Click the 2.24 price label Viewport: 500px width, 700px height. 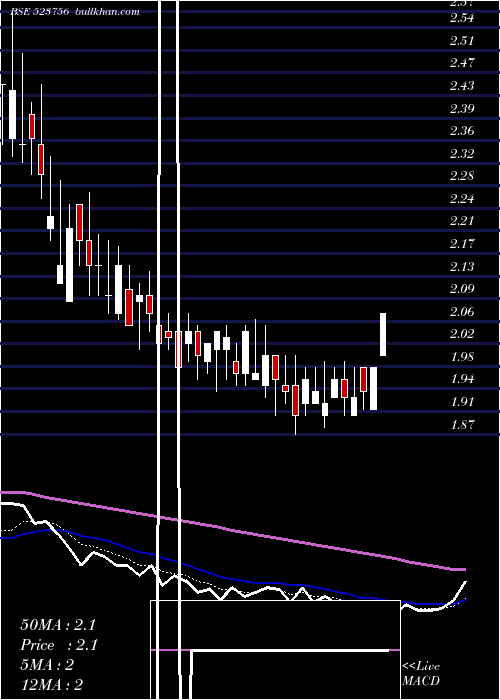(x=462, y=199)
